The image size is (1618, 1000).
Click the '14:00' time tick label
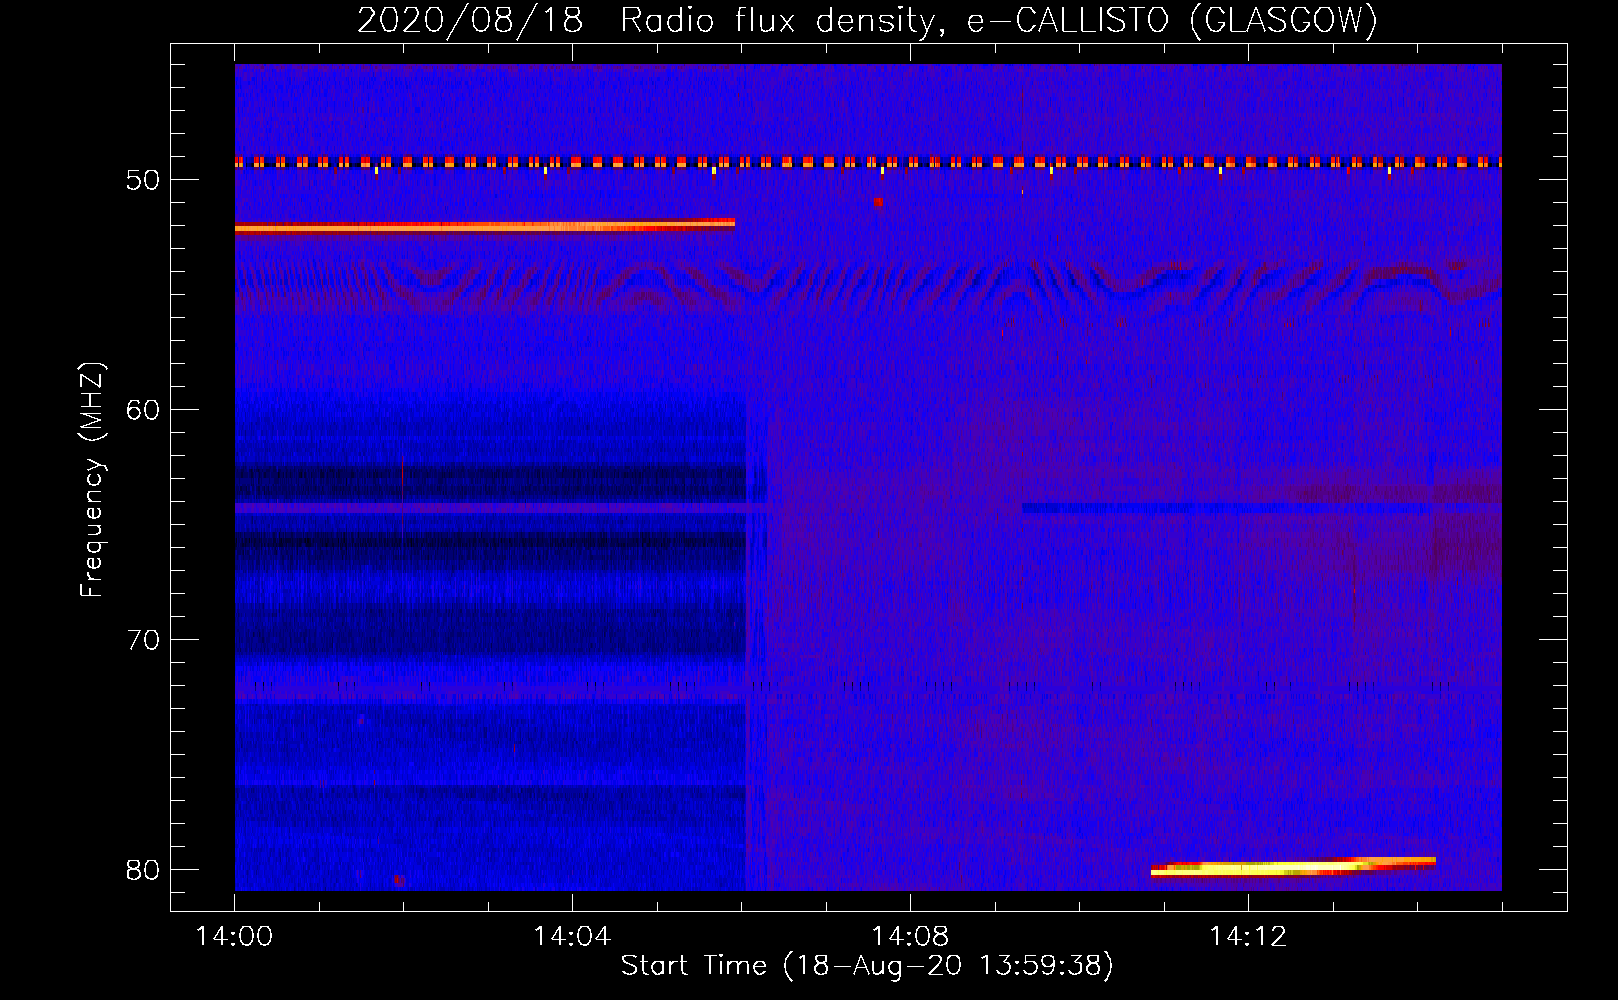[x=235, y=937]
